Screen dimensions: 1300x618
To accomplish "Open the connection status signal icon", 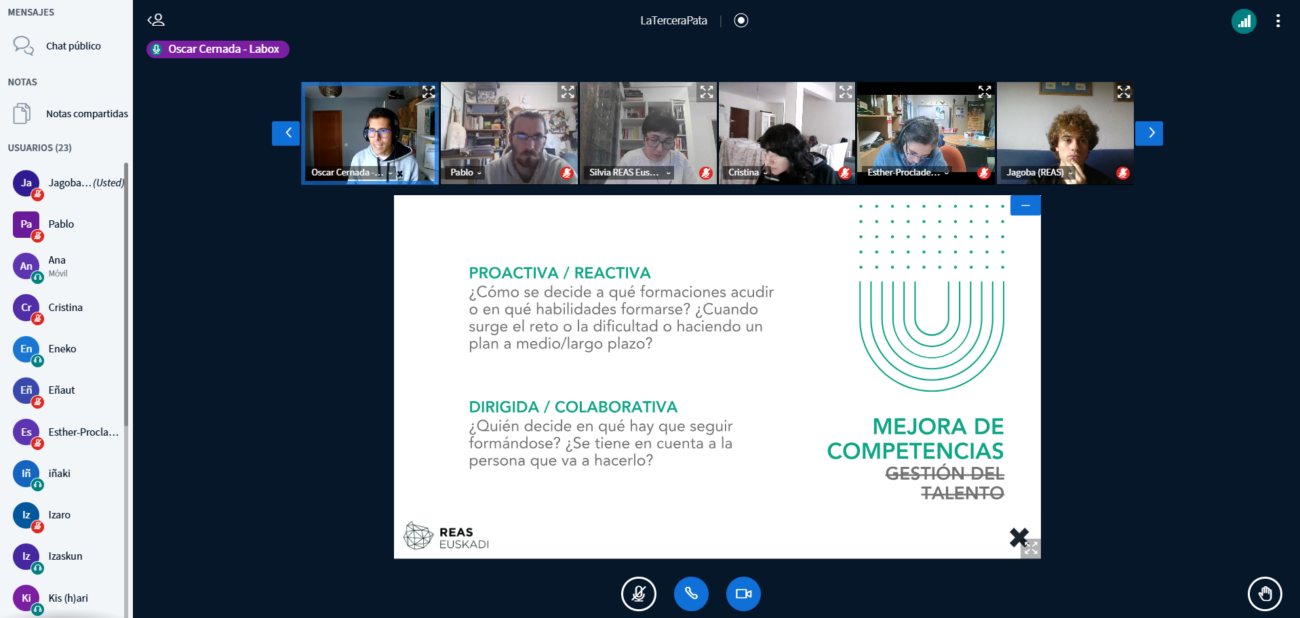I will point(1243,21).
